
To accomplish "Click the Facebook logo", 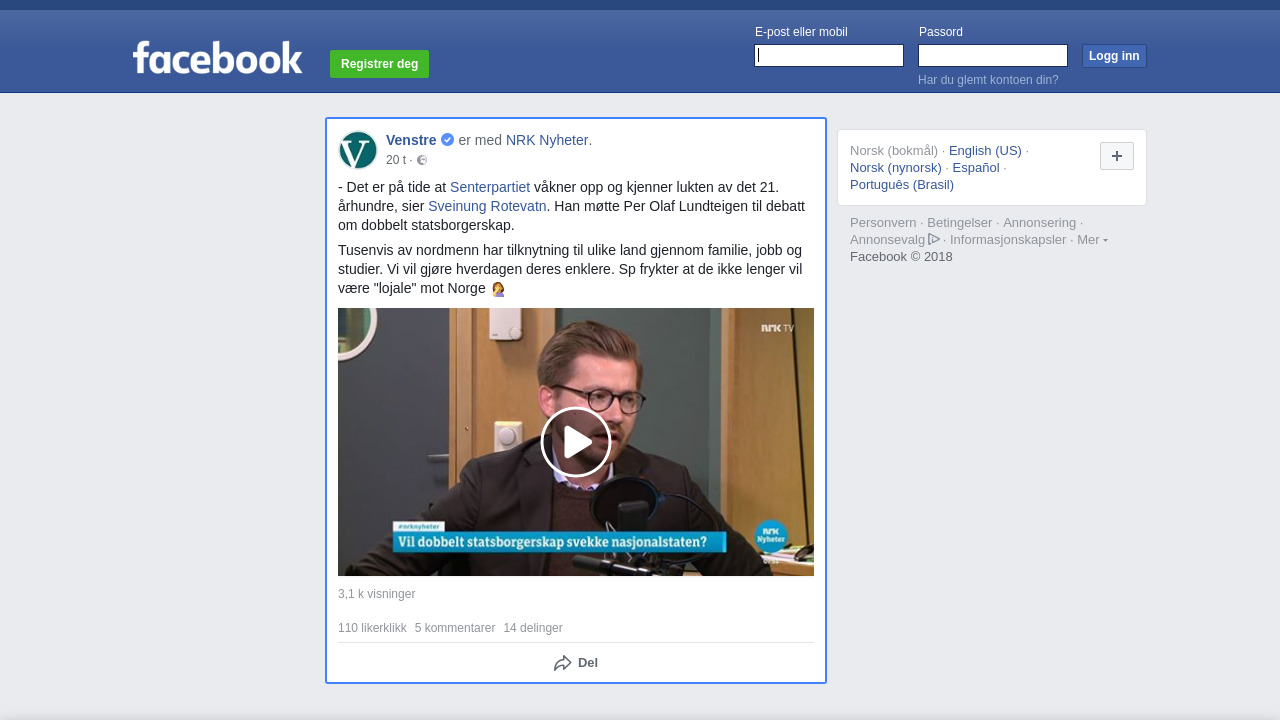I will click(217, 58).
